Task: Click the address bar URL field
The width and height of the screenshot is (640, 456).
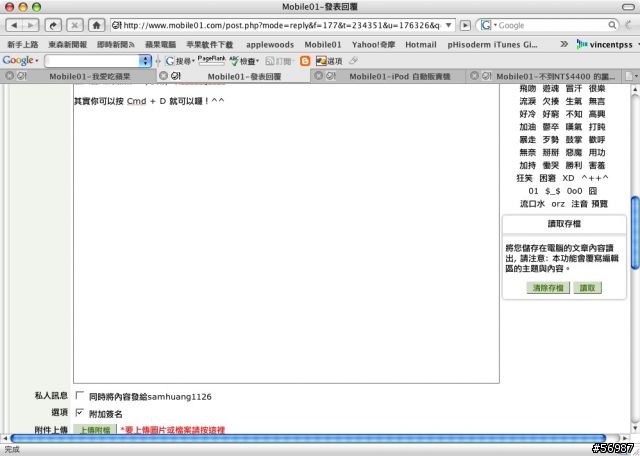Action: pyautogui.click(x=282, y=25)
